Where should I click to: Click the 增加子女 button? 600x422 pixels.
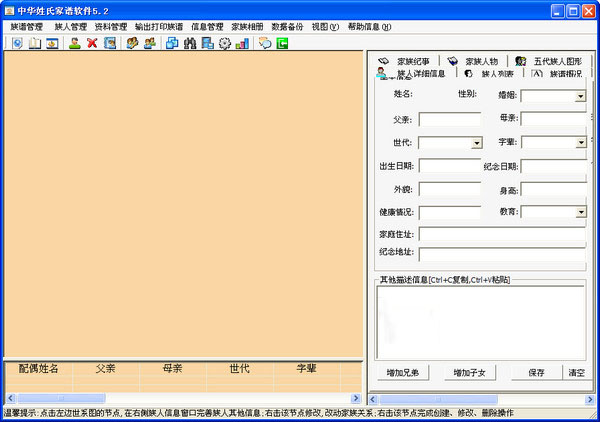(x=470, y=373)
